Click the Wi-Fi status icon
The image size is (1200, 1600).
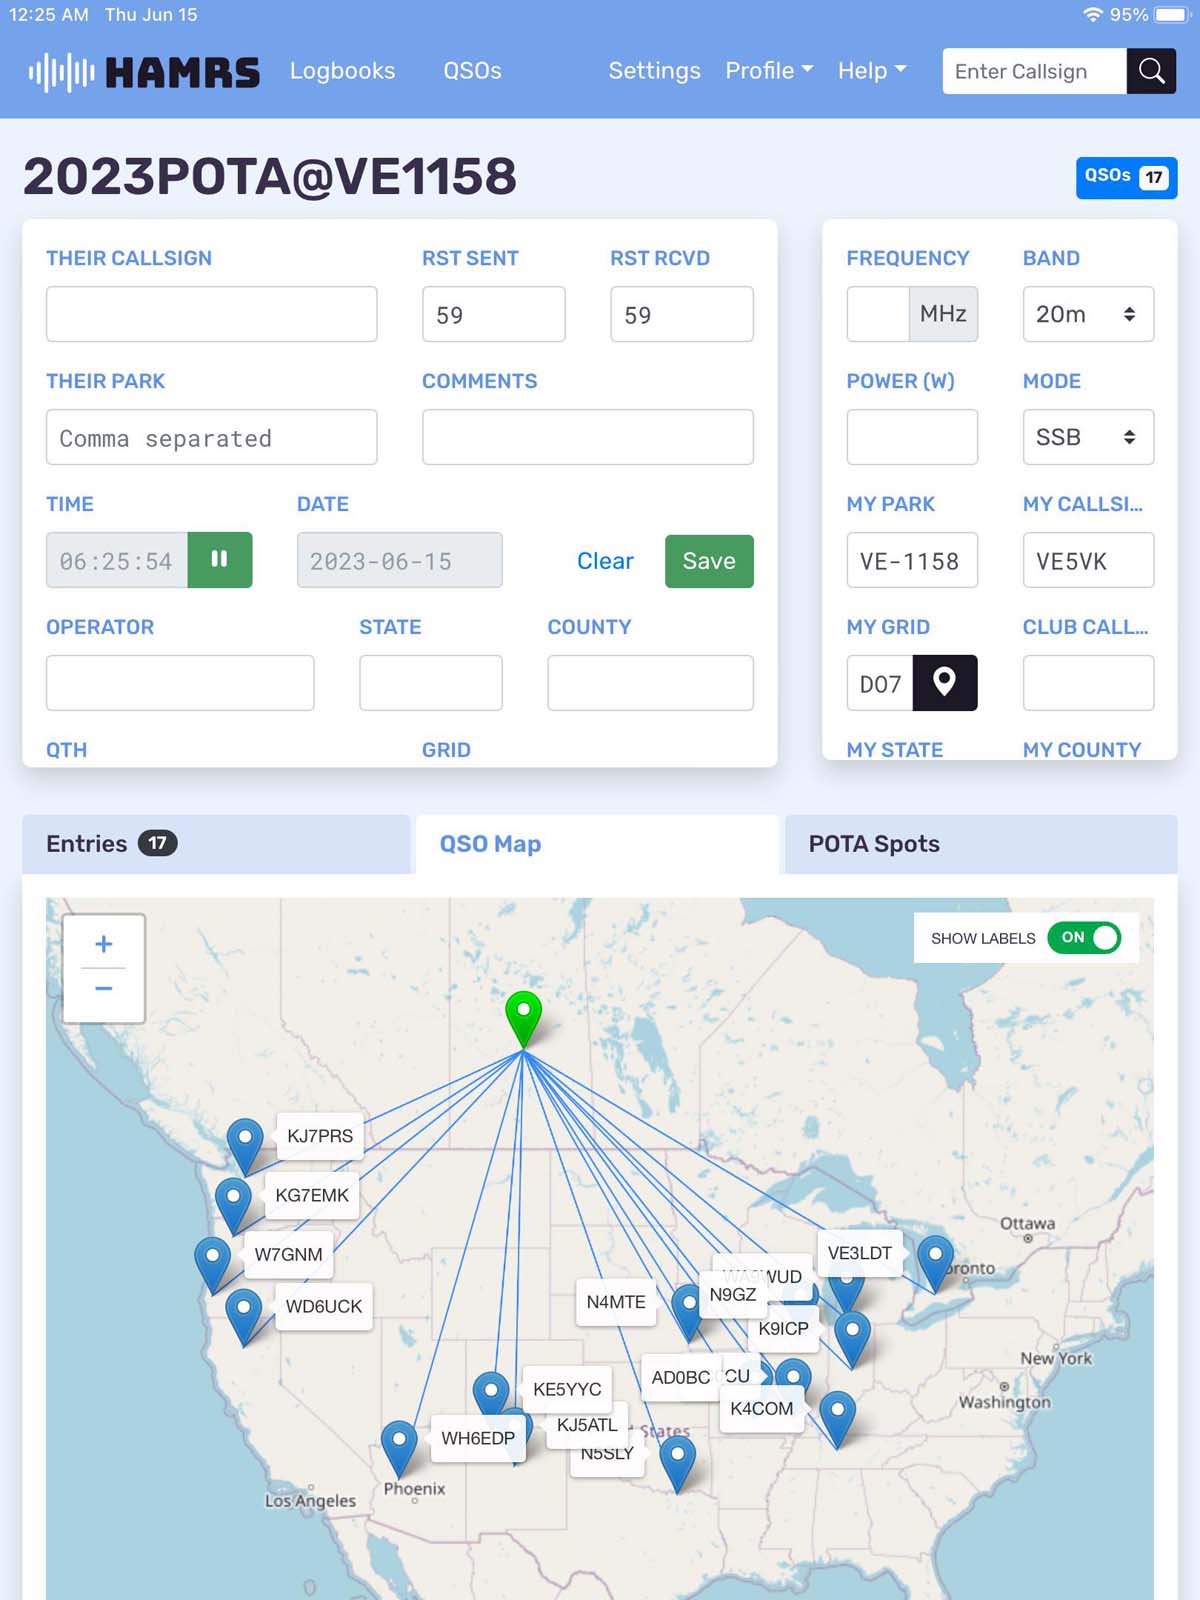coord(1093,15)
